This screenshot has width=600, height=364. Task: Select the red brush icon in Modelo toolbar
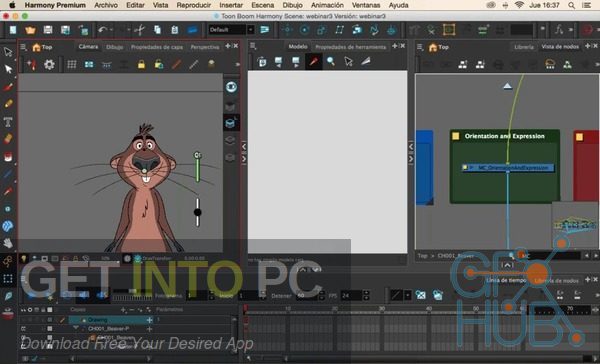[x=314, y=61]
